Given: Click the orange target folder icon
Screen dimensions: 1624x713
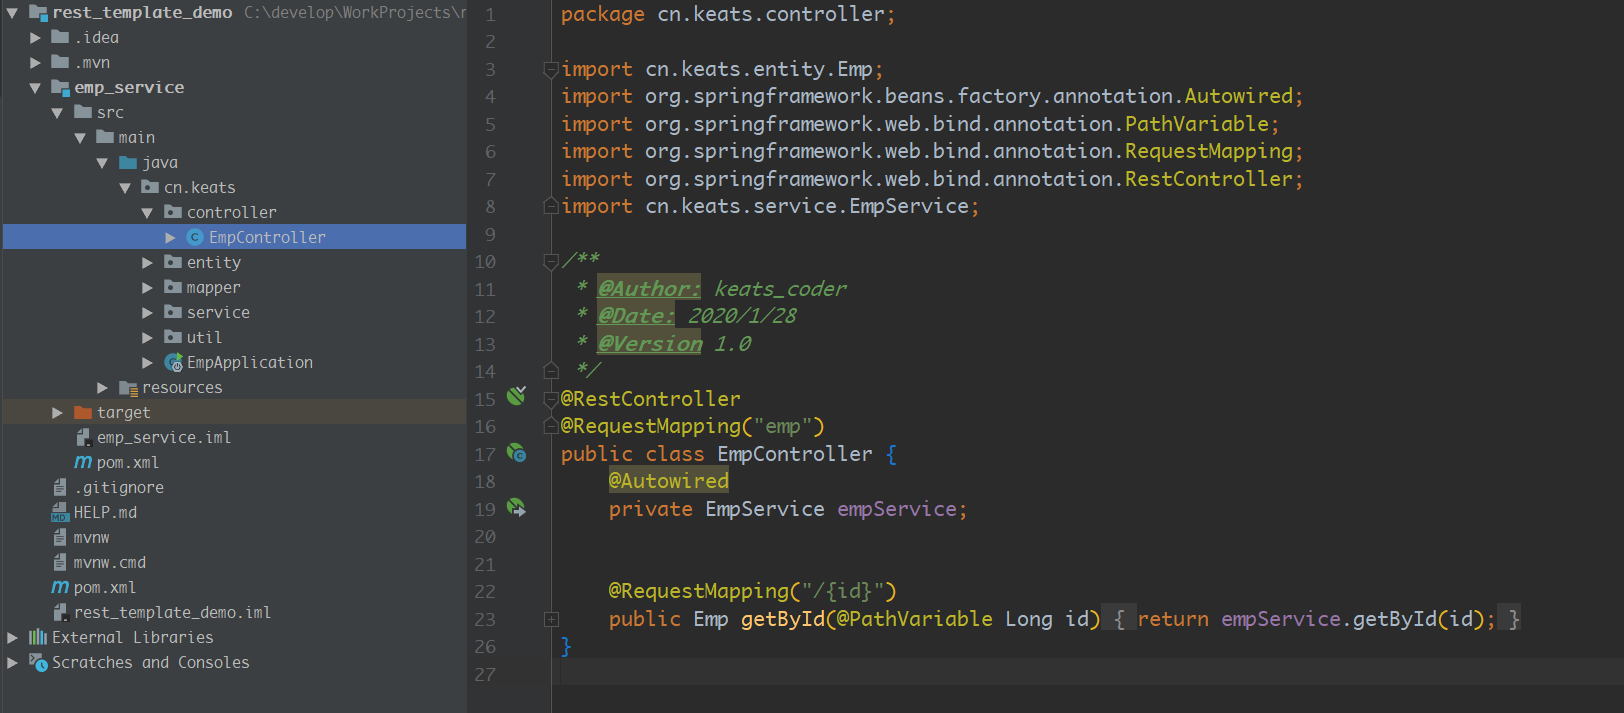Looking at the screenshot, I should tap(83, 412).
